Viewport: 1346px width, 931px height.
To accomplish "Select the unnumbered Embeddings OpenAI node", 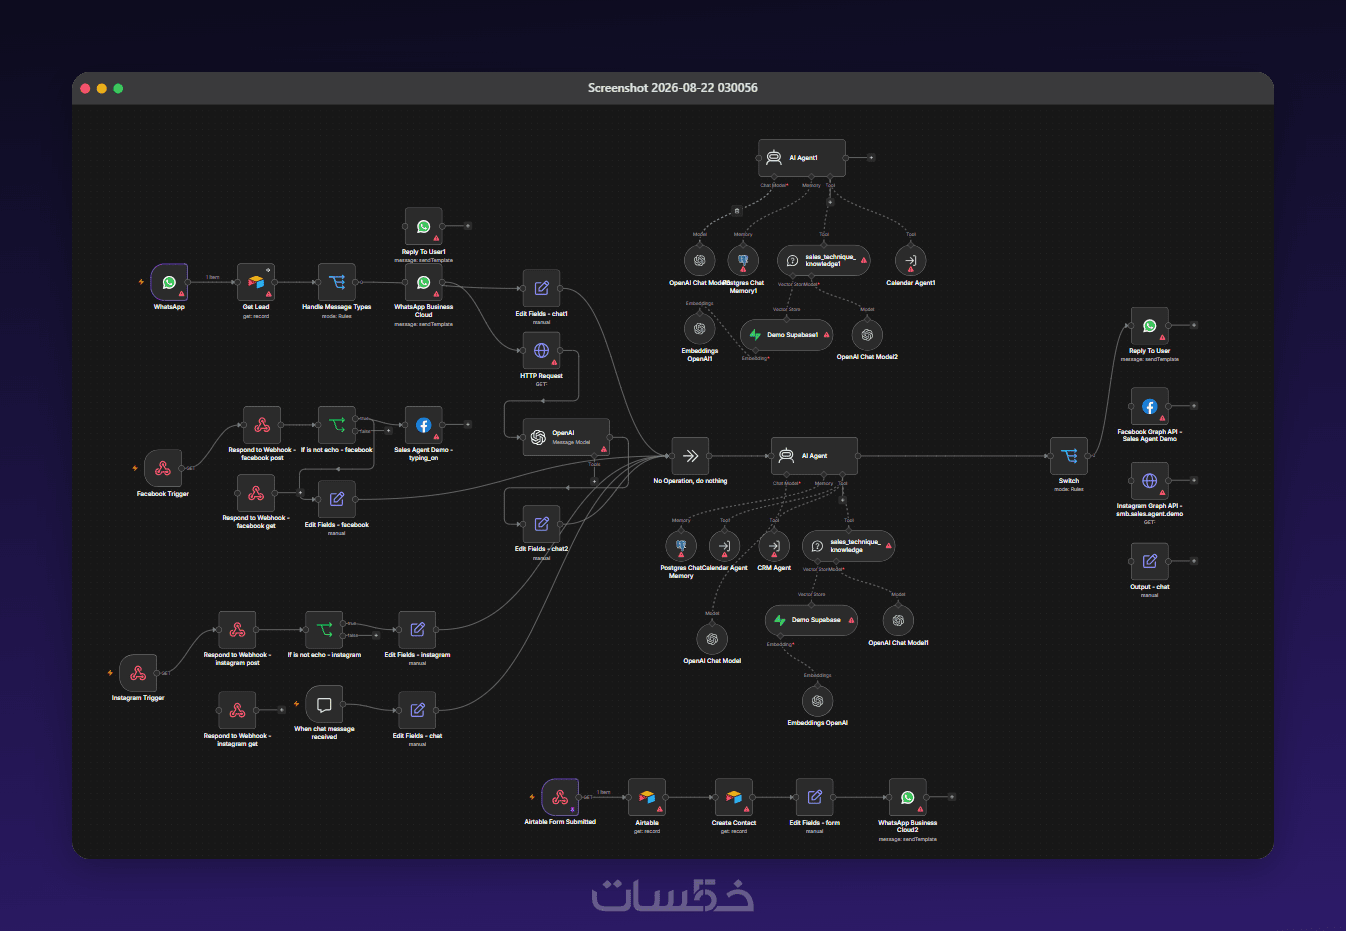I will coord(817,701).
